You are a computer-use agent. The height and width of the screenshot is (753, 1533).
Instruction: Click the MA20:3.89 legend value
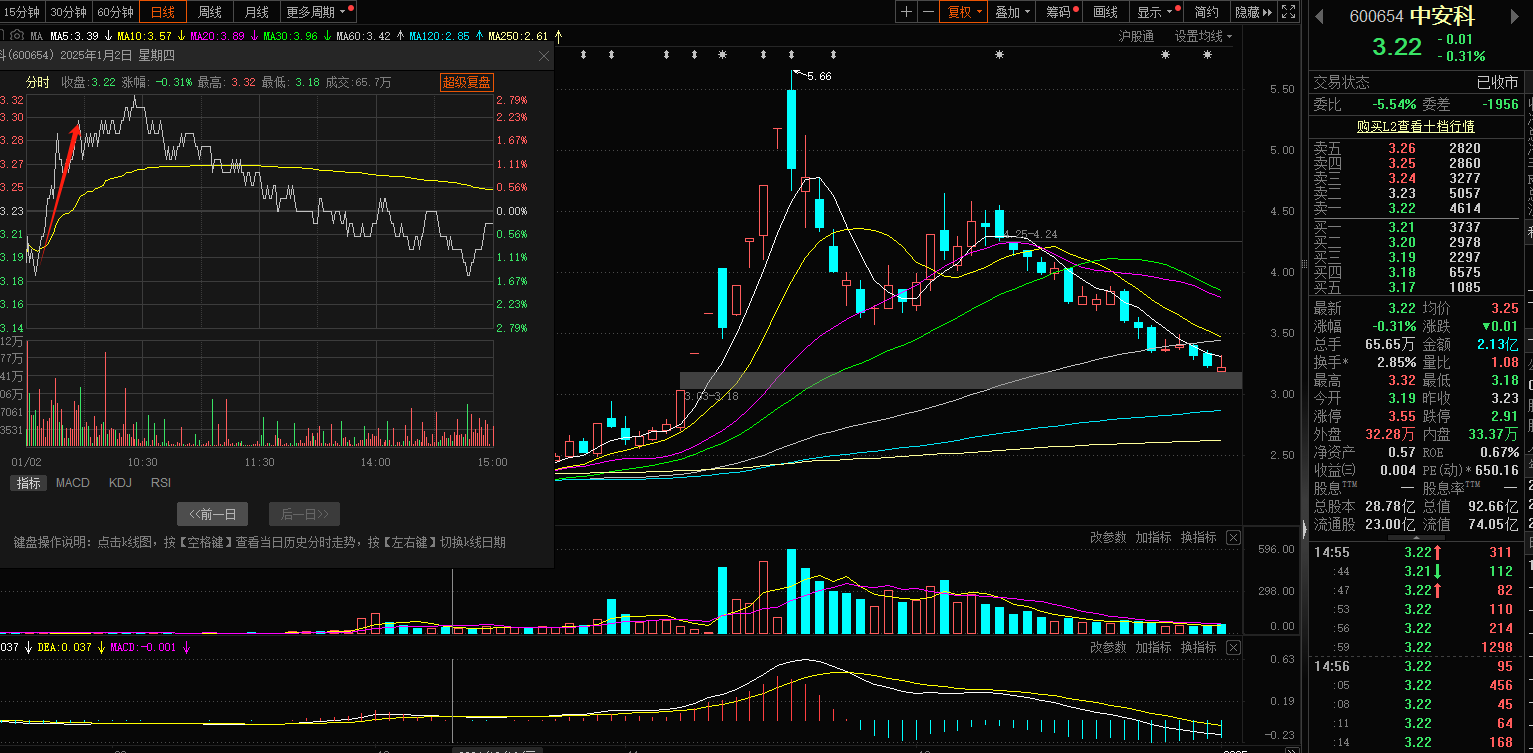(x=217, y=36)
